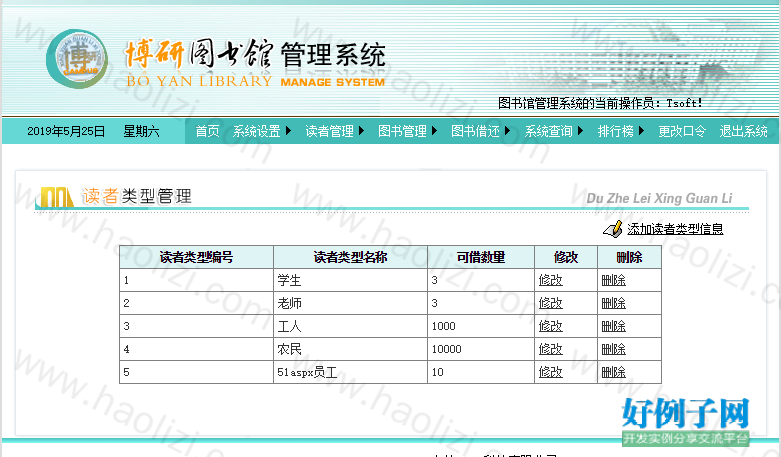Click 修改 for the 学生 row
Image resolution: width=781 pixels, height=457 pixels.
click(x=550, y=280)
